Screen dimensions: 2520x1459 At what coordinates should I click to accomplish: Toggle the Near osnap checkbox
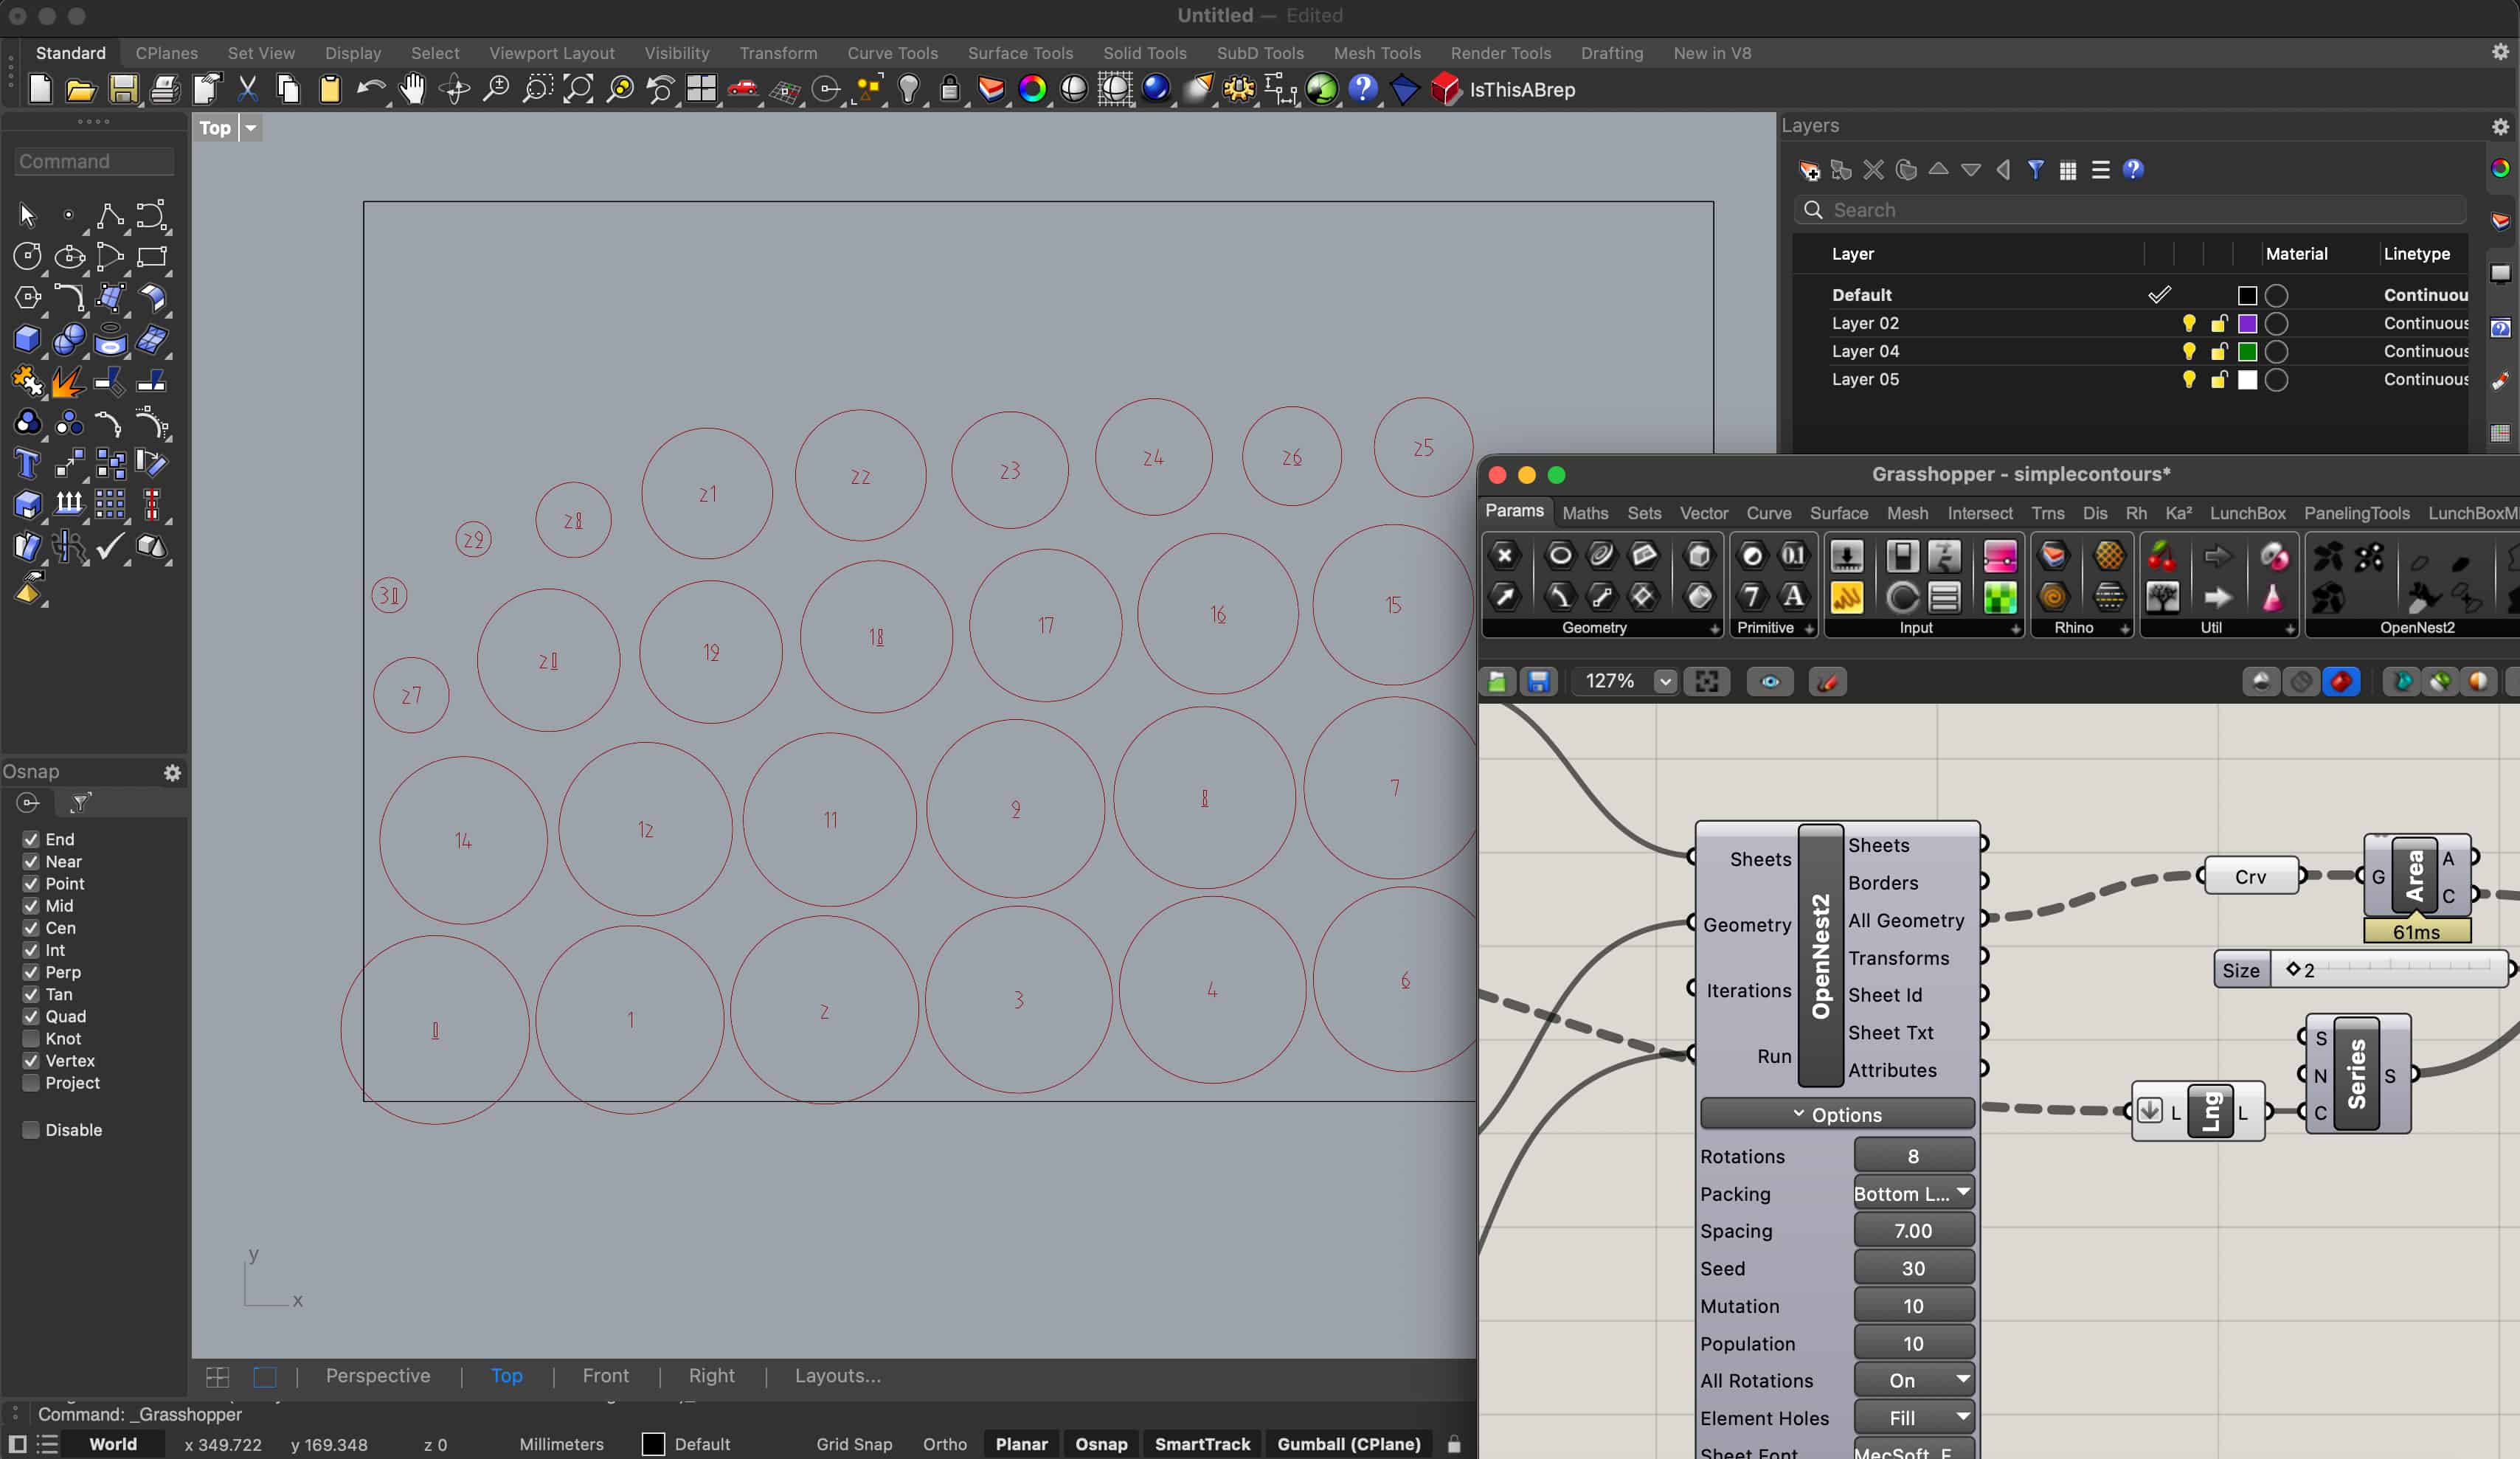coord(31,861)
